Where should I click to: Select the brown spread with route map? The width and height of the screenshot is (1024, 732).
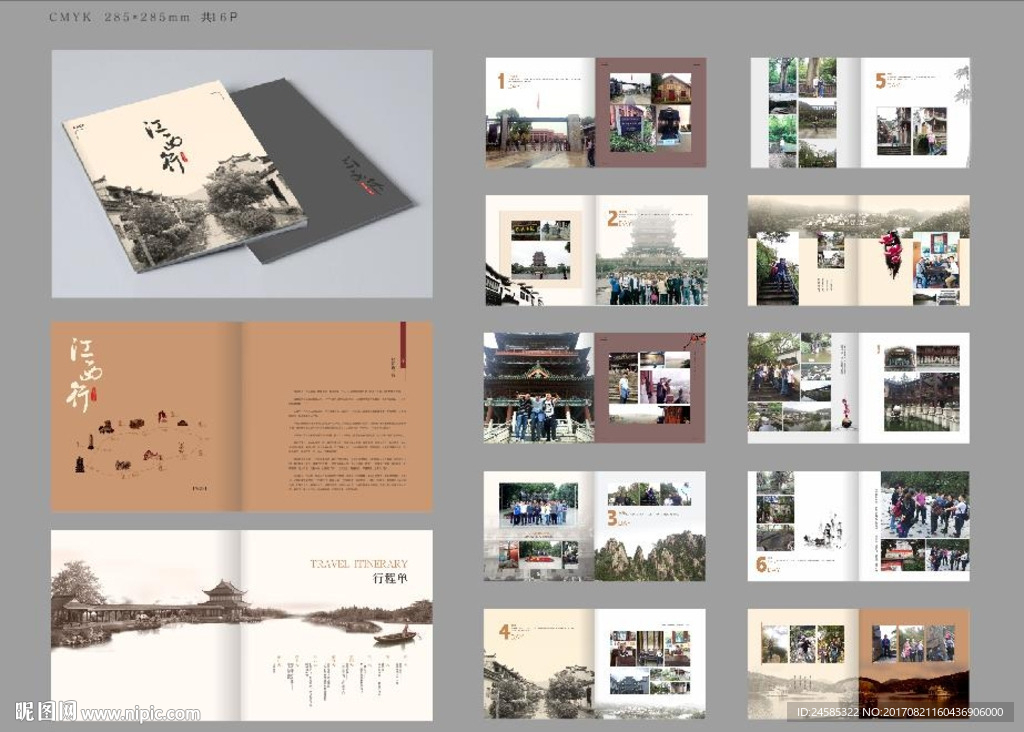[x=242, y=416]
